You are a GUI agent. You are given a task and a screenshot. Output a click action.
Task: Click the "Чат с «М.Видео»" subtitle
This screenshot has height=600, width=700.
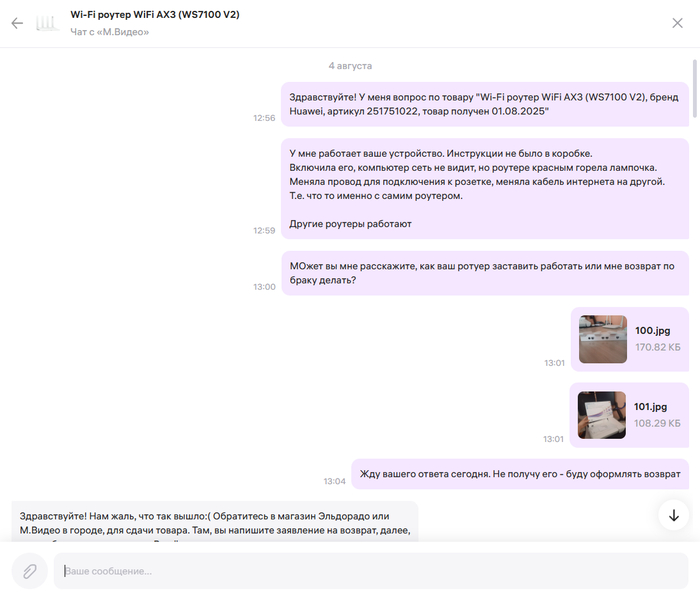pyautogui.click(x=109, y=32)
